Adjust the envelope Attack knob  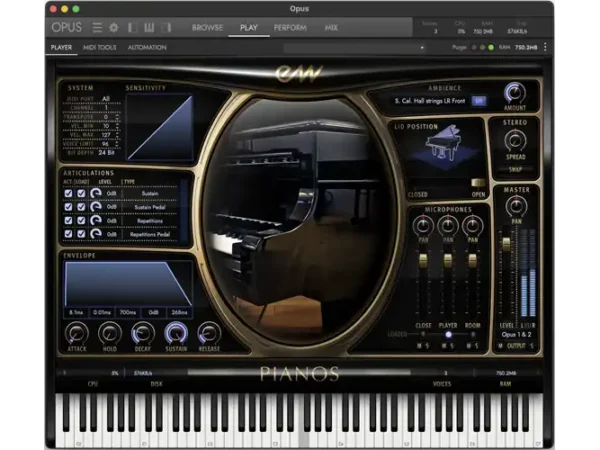tap(77, 333)
